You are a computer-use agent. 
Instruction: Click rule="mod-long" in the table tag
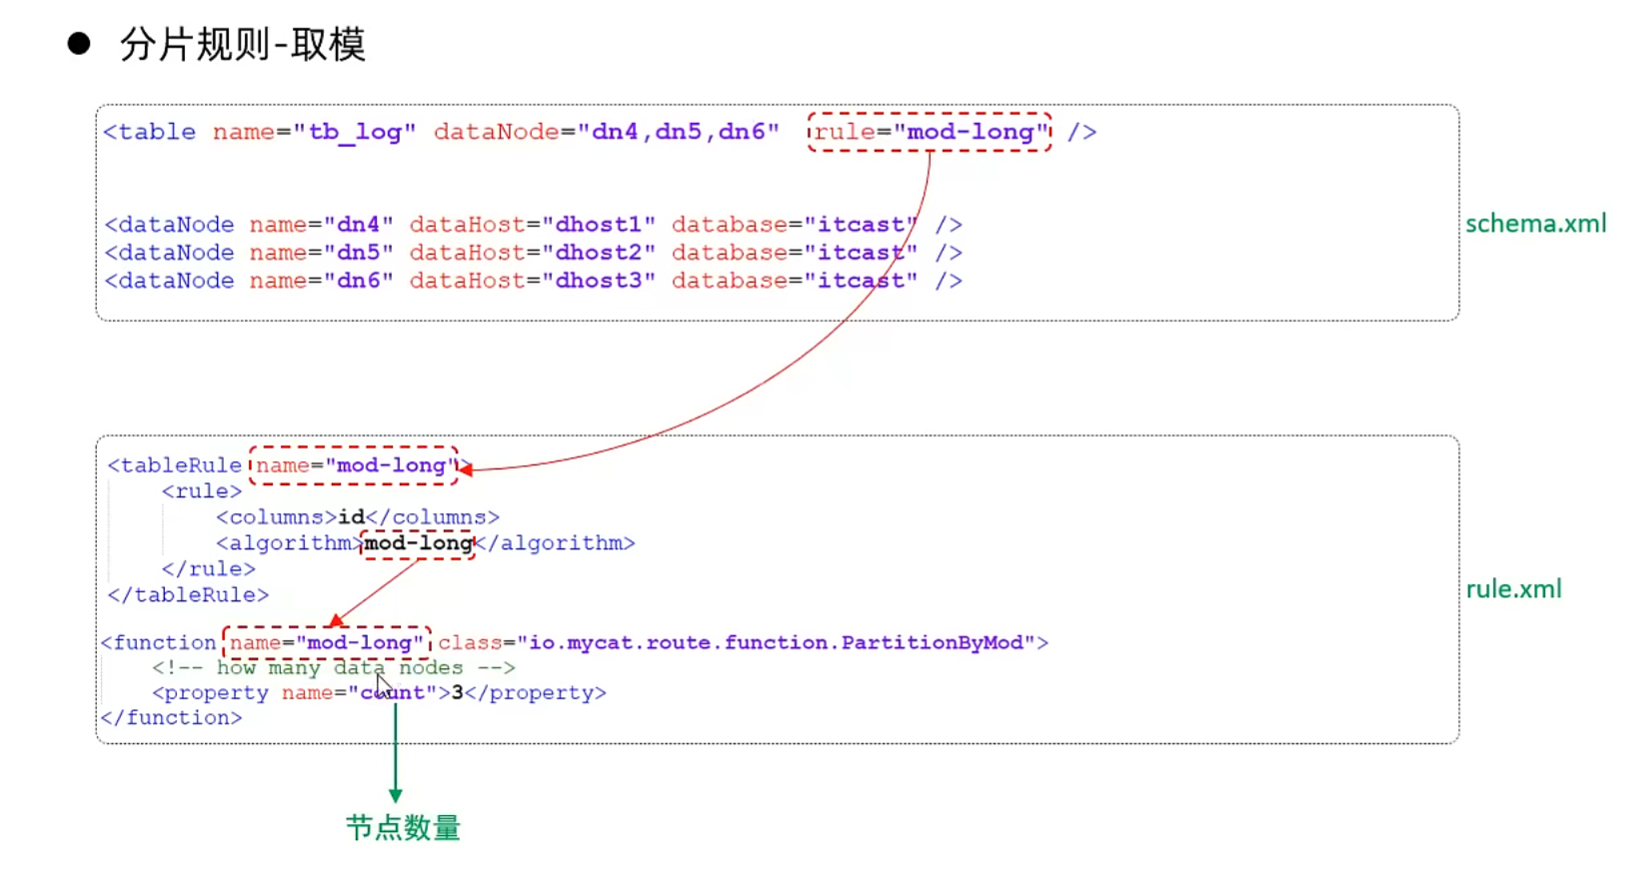click(931, 132)
